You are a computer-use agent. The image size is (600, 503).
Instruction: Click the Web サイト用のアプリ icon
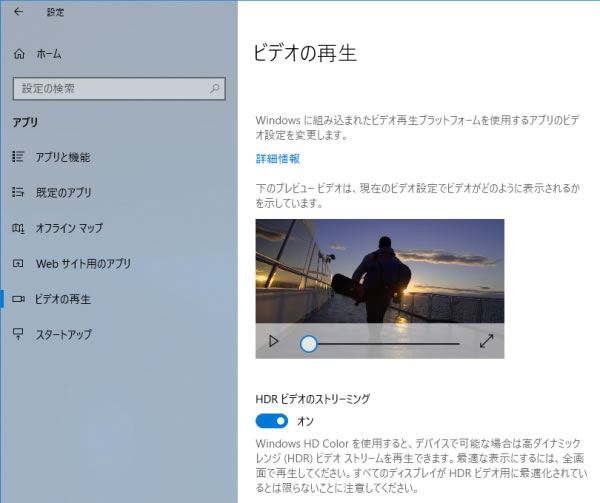pos(18,263)
